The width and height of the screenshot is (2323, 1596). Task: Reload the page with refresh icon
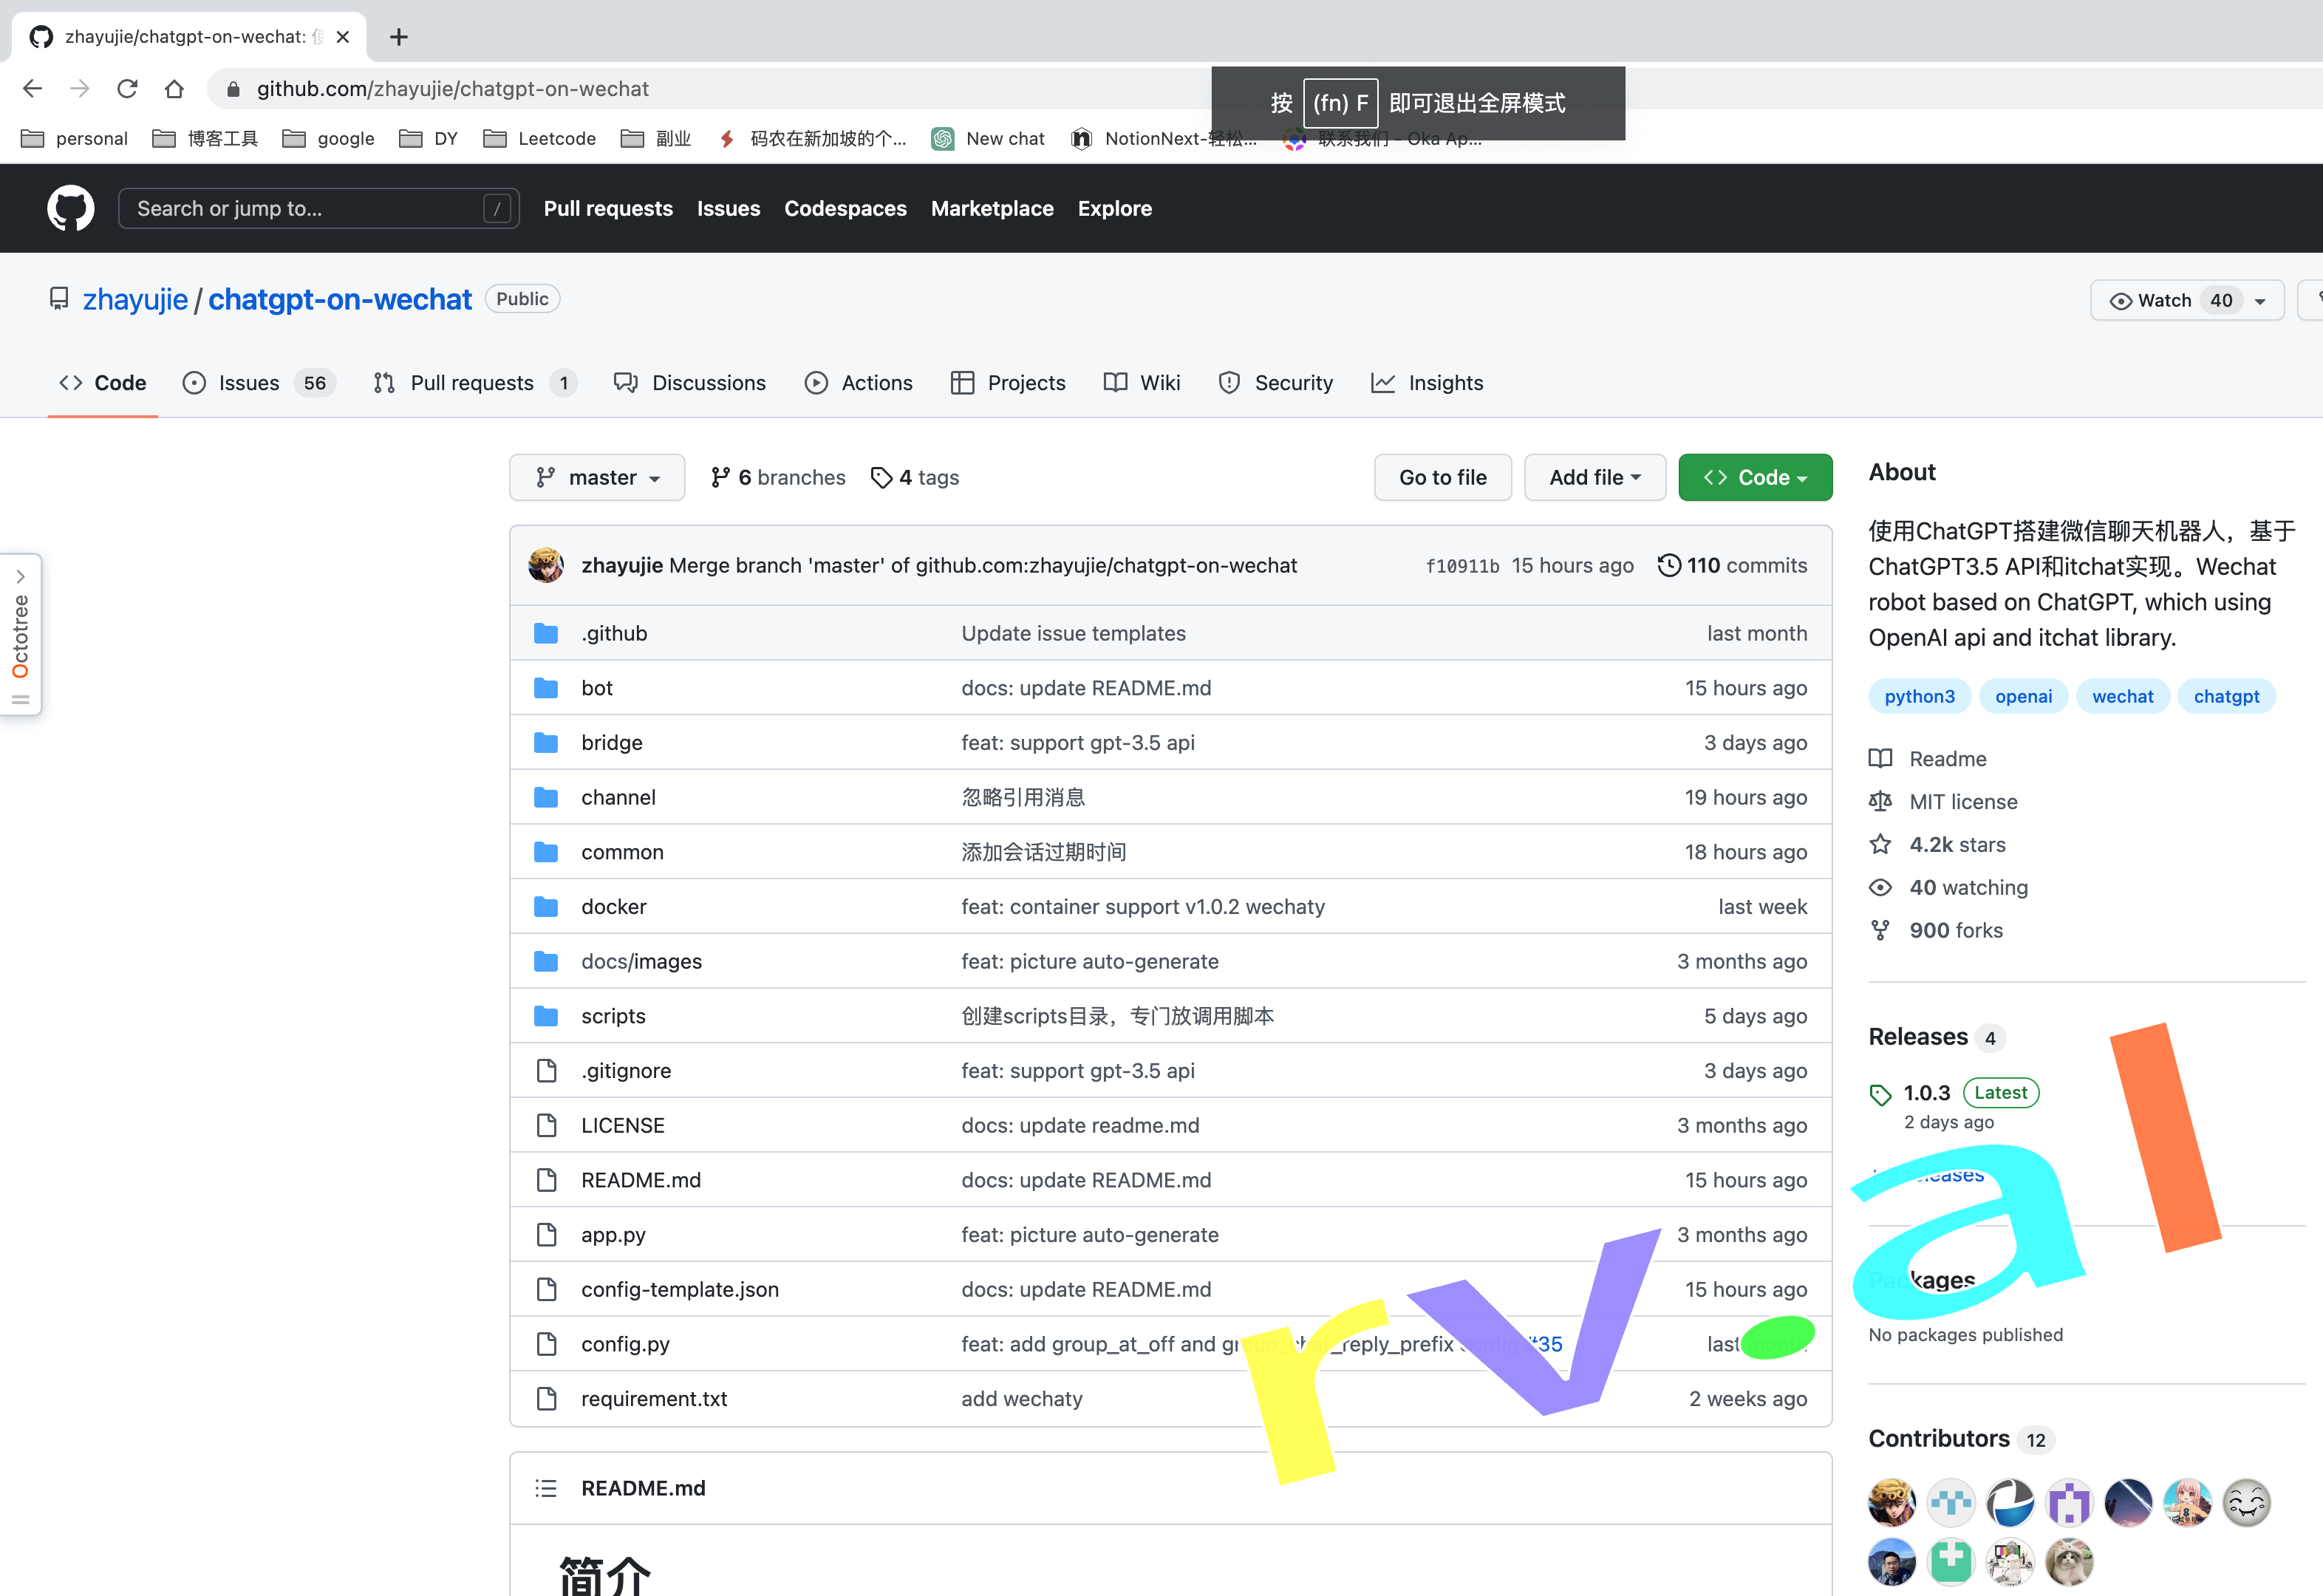click(x=127, y=89)
